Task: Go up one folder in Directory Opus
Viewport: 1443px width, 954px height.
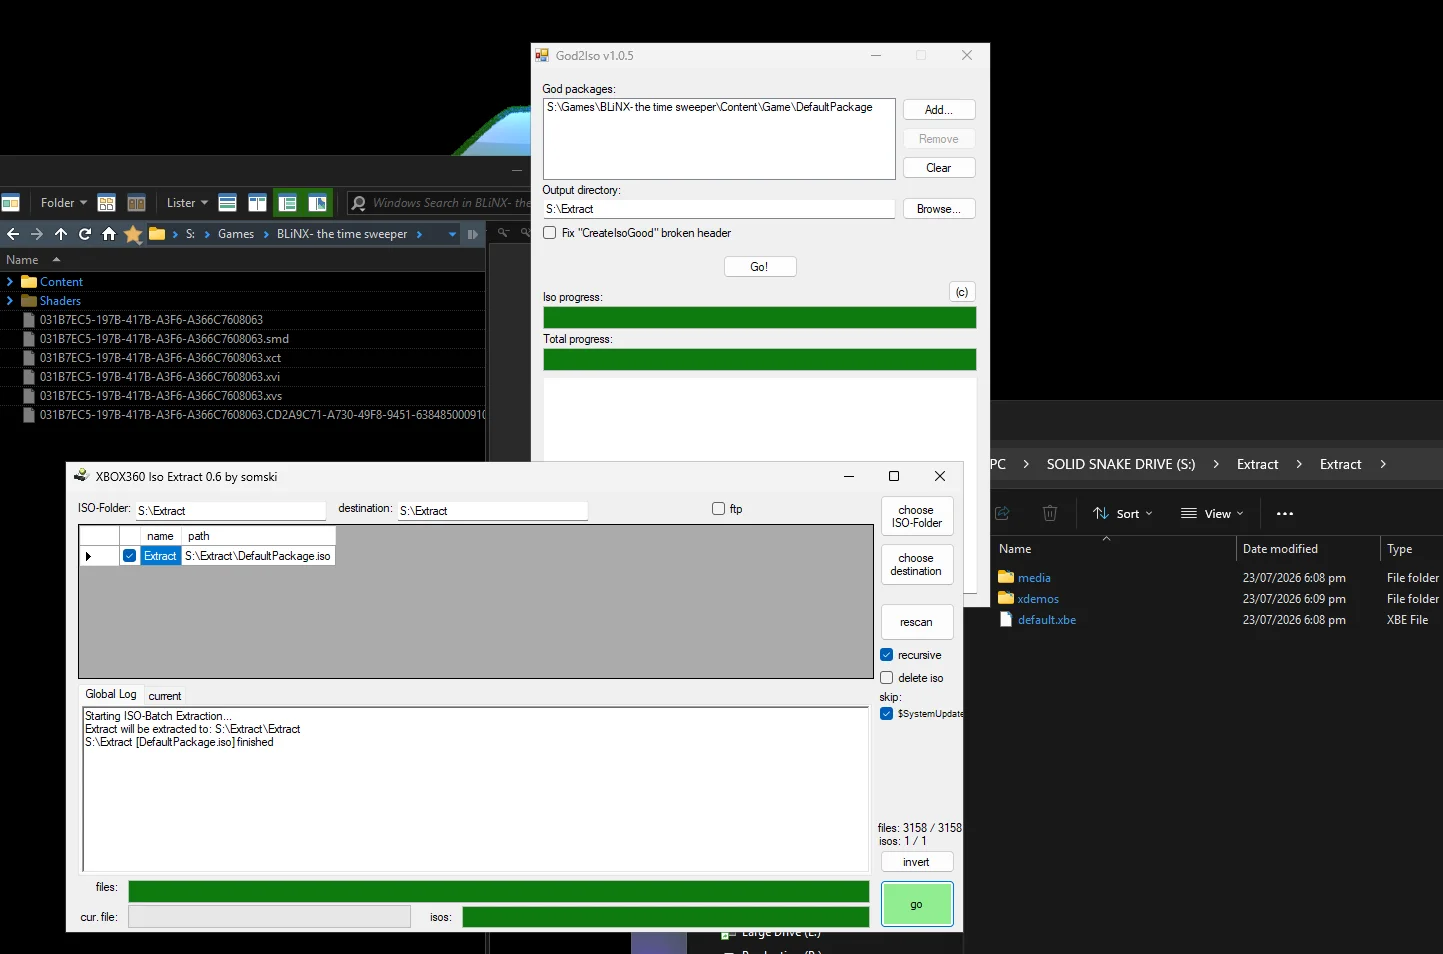Action: click(61, 234)
